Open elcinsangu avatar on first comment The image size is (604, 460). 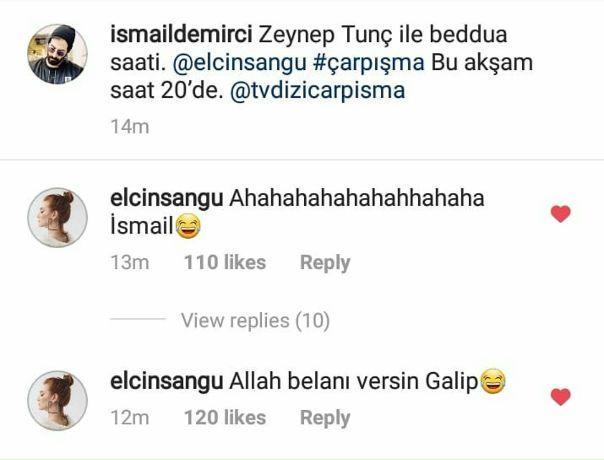point(57,217)
